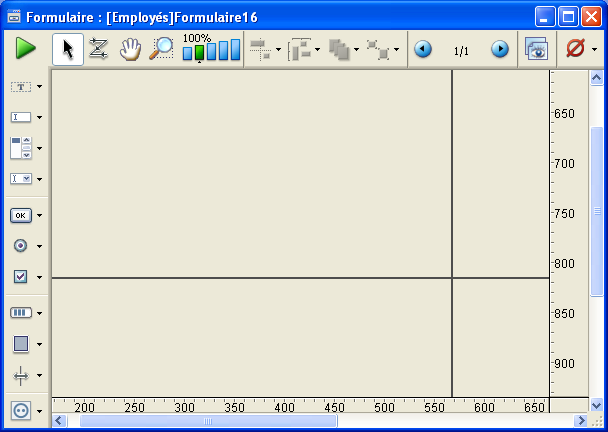Activate the entry order tool

coord(98,49)
